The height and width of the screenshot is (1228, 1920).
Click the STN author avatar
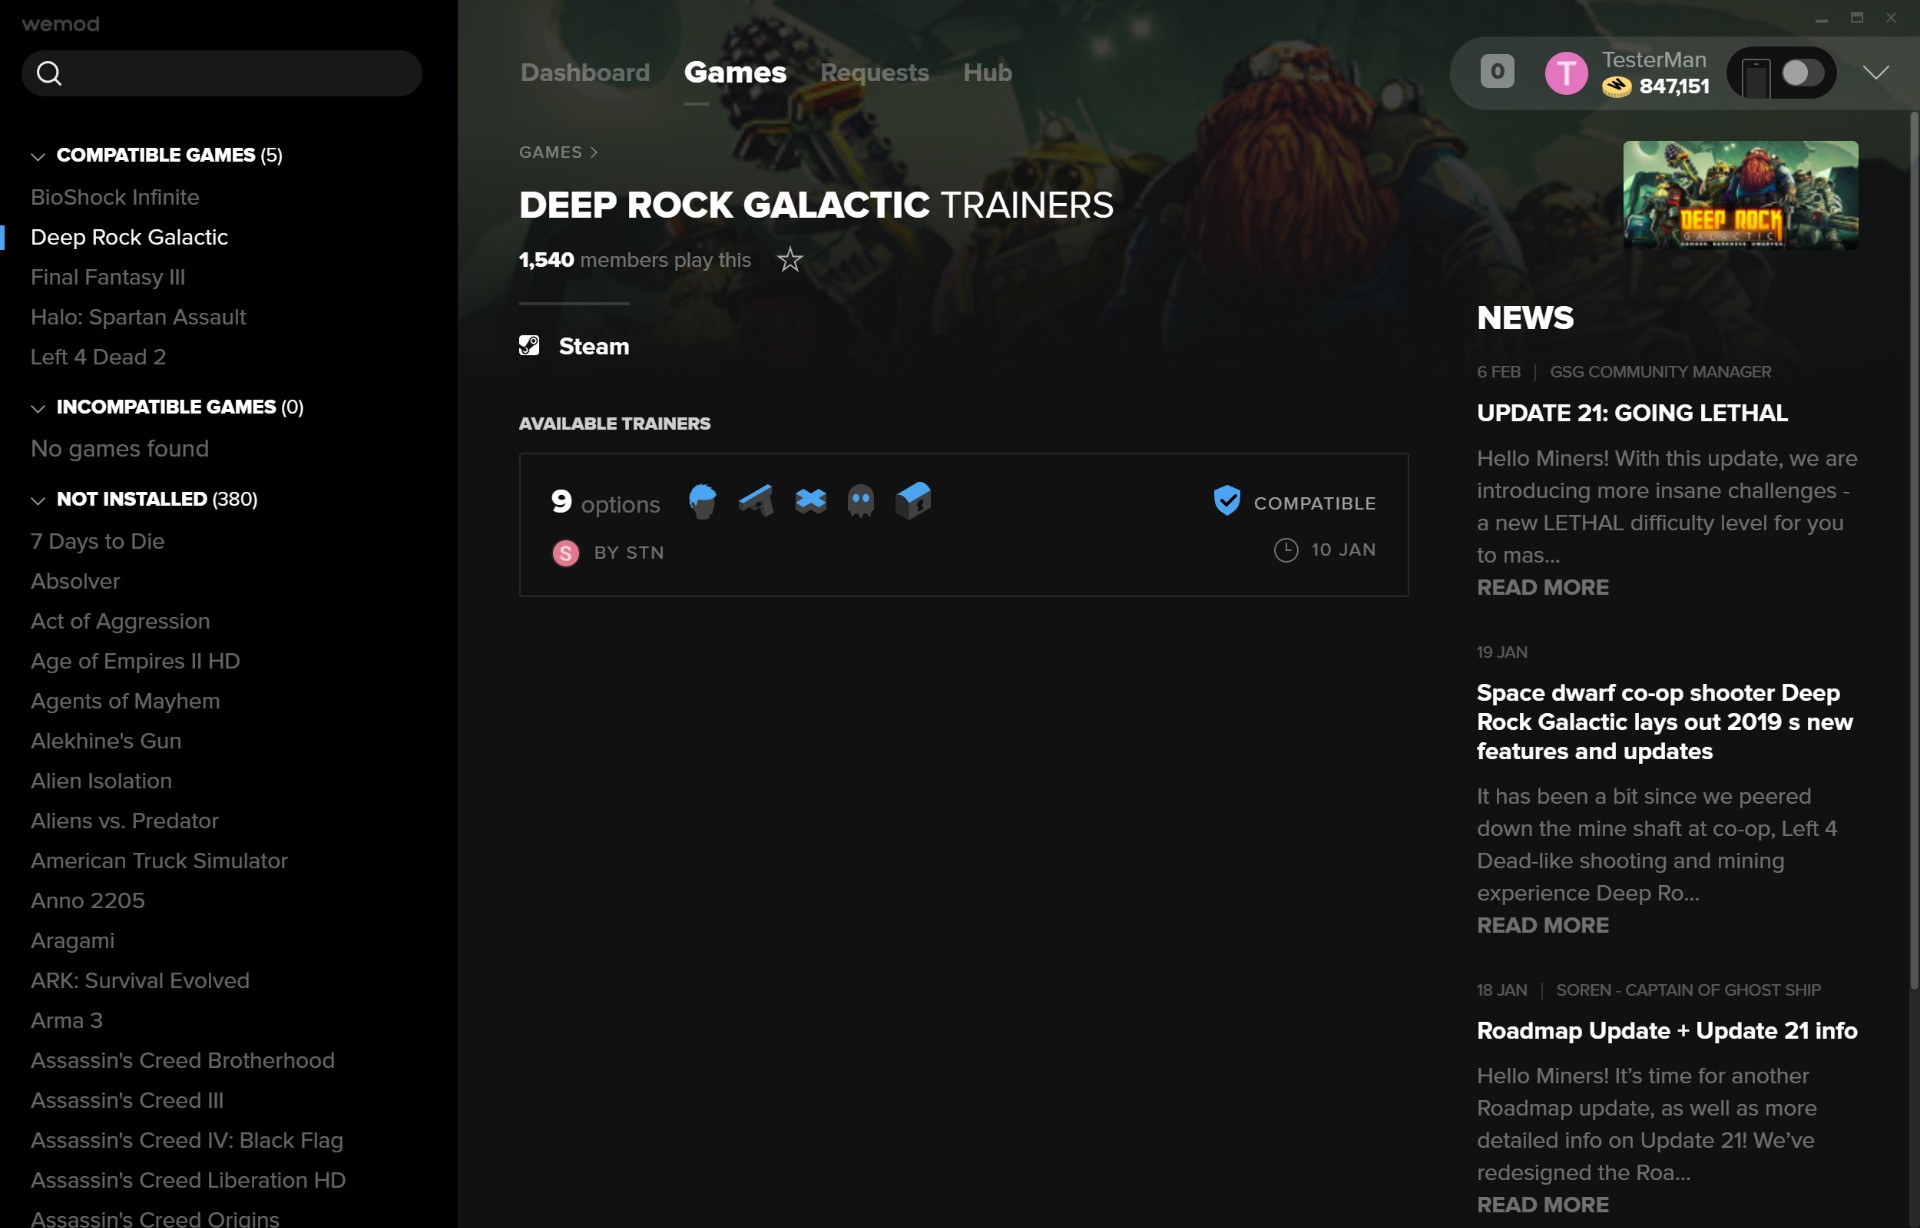pos(565,553)
